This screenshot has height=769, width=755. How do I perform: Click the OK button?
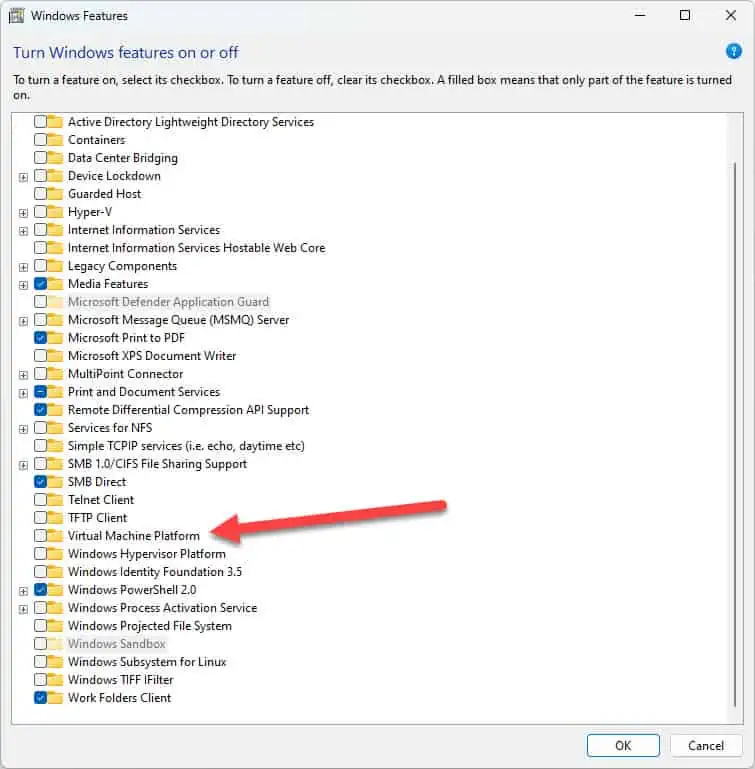(x=623, y=745)
